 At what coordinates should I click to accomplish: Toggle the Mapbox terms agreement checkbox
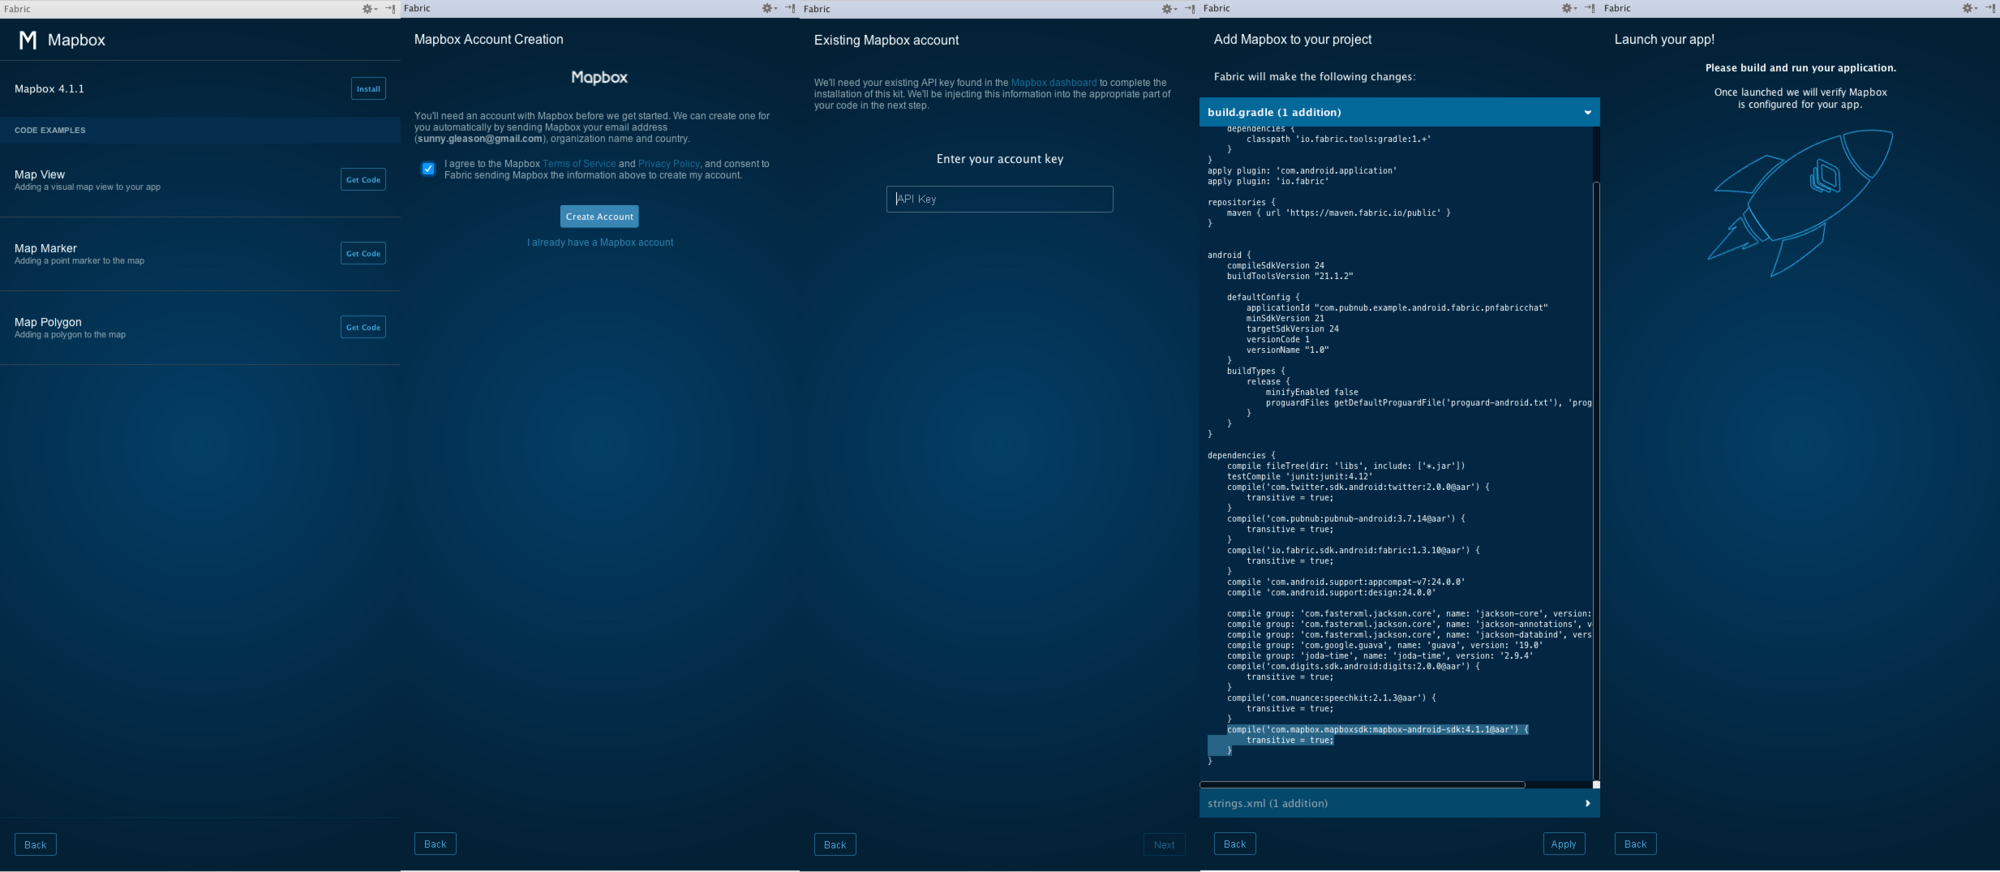pos(428,169)
